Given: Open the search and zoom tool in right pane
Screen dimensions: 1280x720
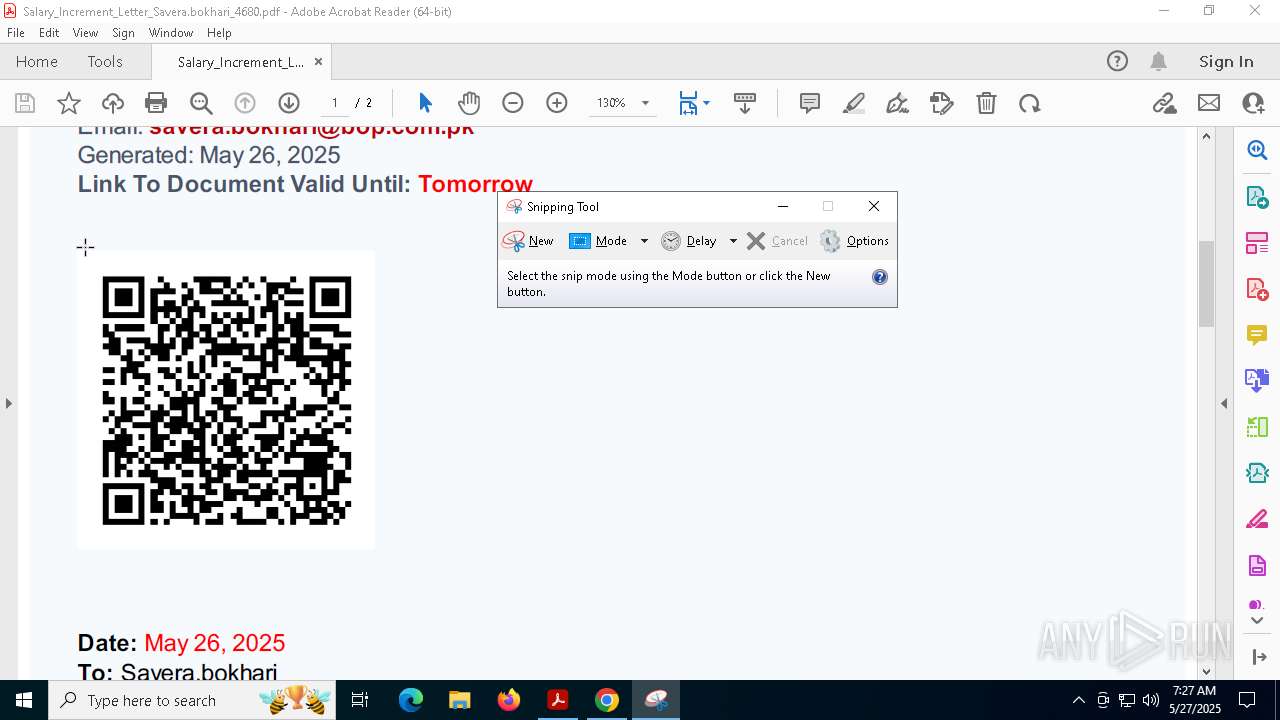Looking at the screenshot, I should [1257, 150].
